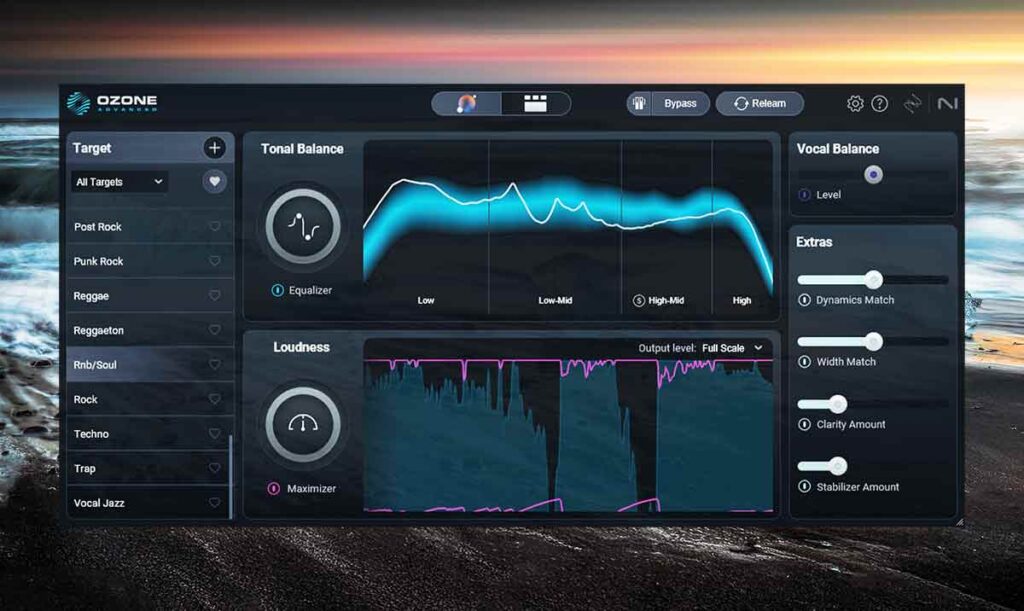Click the reference icon beside Bypass

pyautogui.click(x=638, y=103)
